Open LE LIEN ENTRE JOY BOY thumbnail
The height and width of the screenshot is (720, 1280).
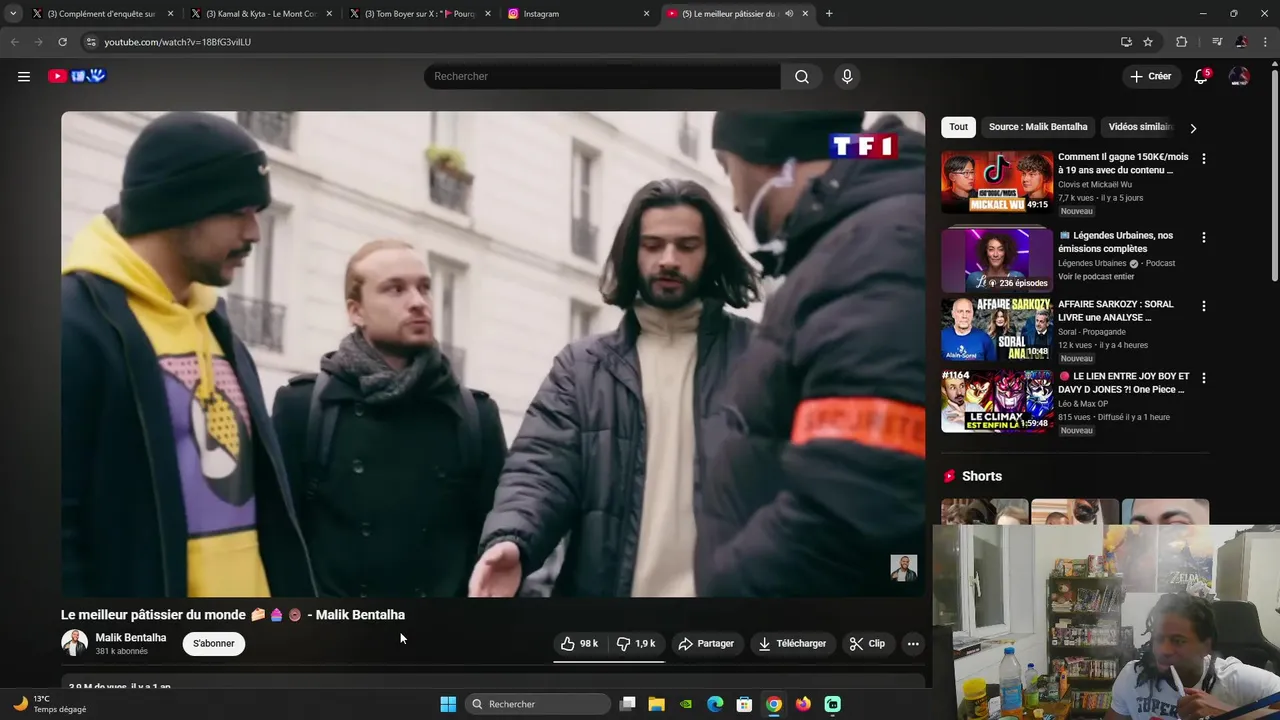point(997,401)
